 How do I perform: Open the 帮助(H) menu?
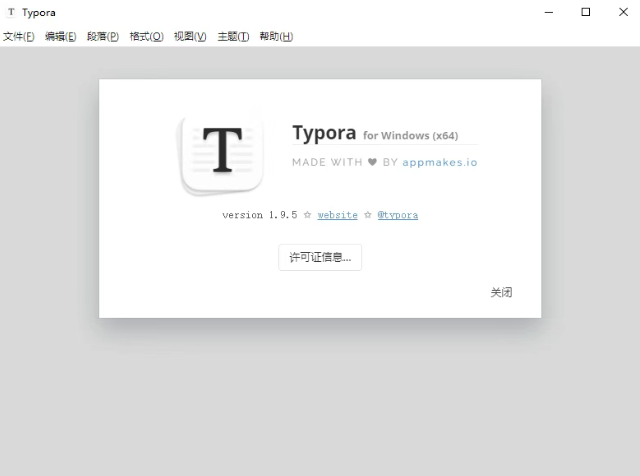tap(276, 36)
